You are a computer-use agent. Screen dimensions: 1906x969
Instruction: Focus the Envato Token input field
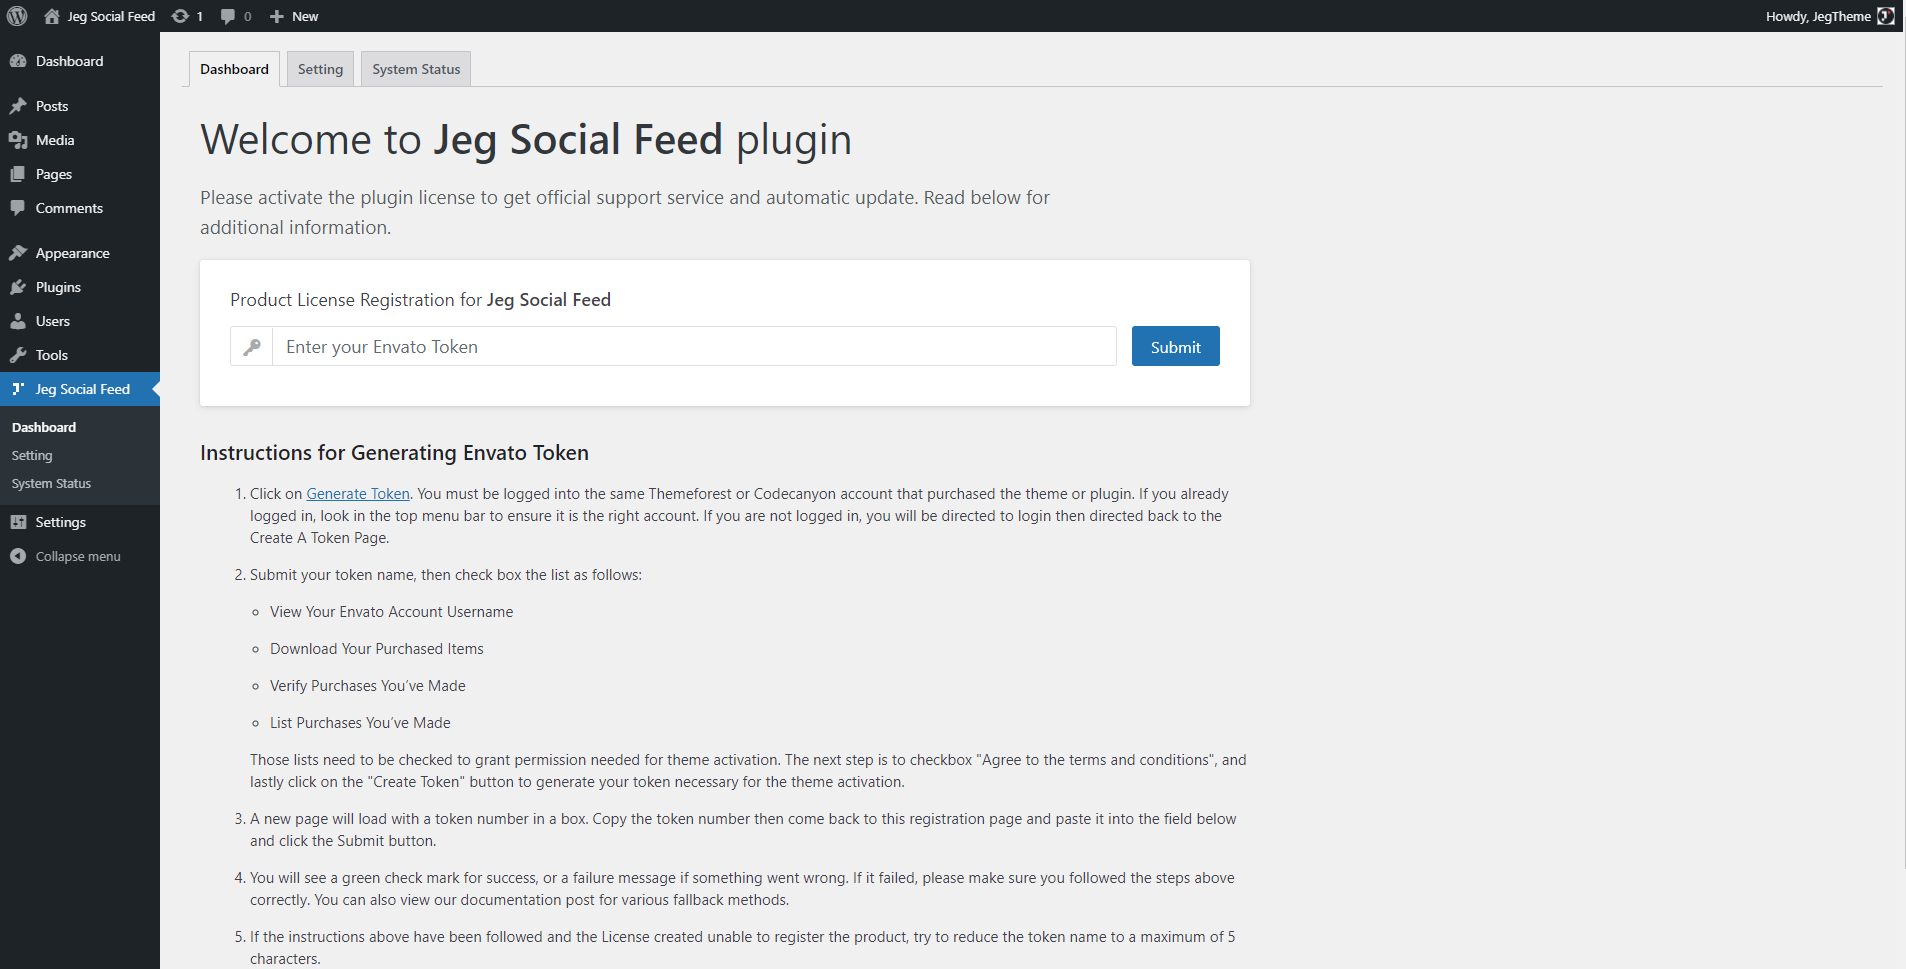tap(694, 347)
